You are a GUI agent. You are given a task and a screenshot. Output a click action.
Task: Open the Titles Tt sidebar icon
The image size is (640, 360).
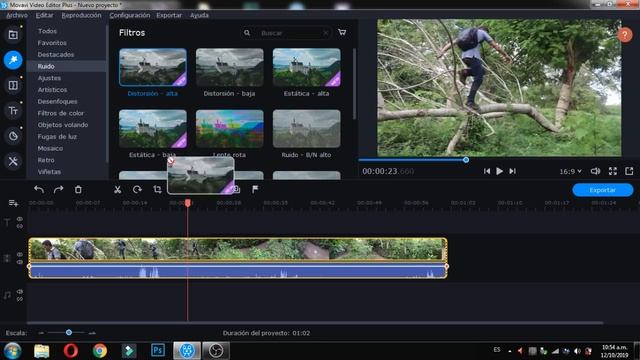click(13, 111)
